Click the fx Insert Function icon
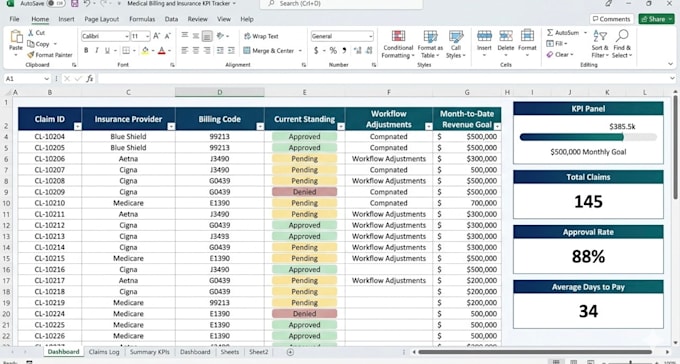Screen dimensions: 680x364 (89, 79)
